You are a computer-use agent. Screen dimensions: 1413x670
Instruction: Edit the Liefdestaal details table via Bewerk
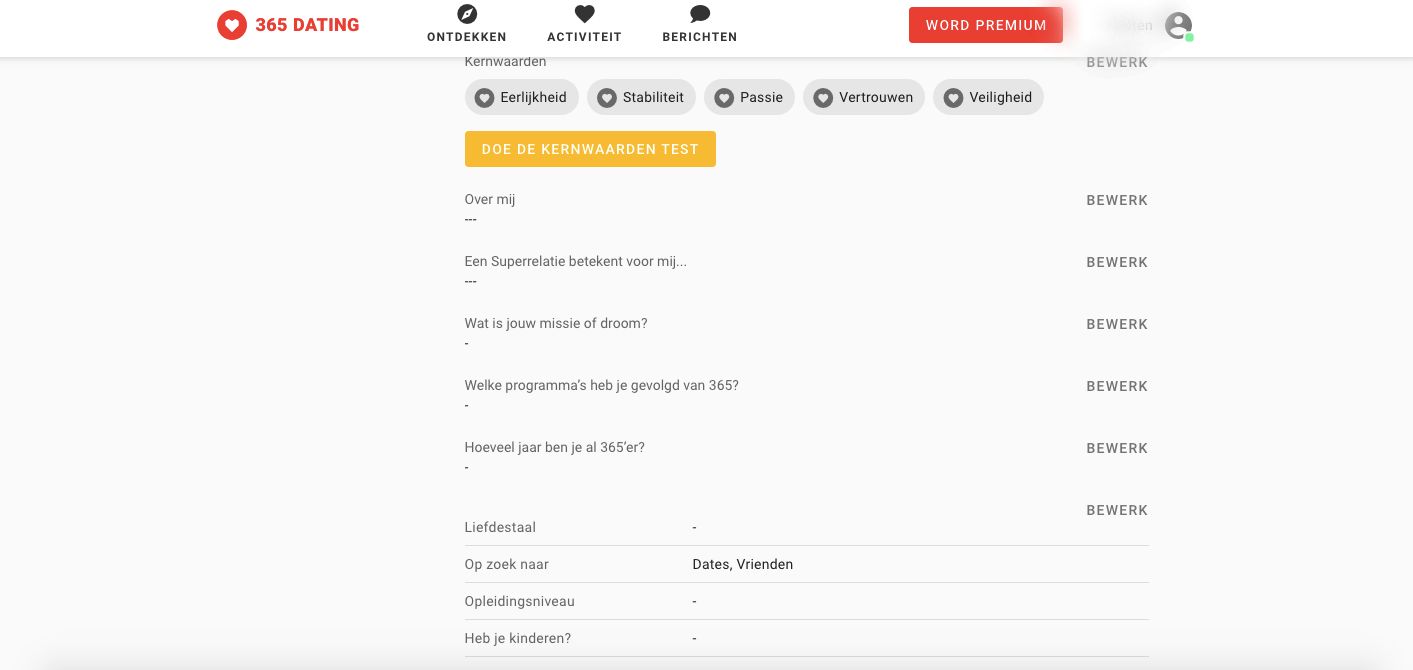coord(1117,510)
